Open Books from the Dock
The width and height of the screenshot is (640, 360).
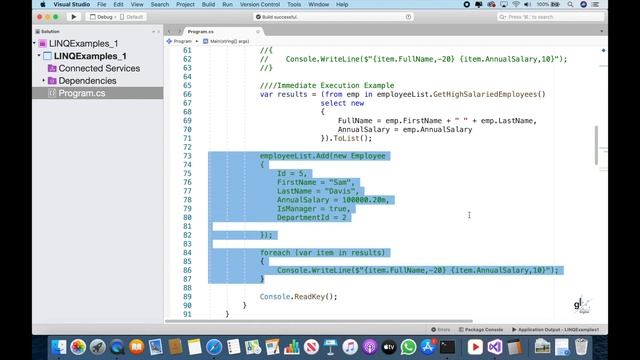[137, 347]
